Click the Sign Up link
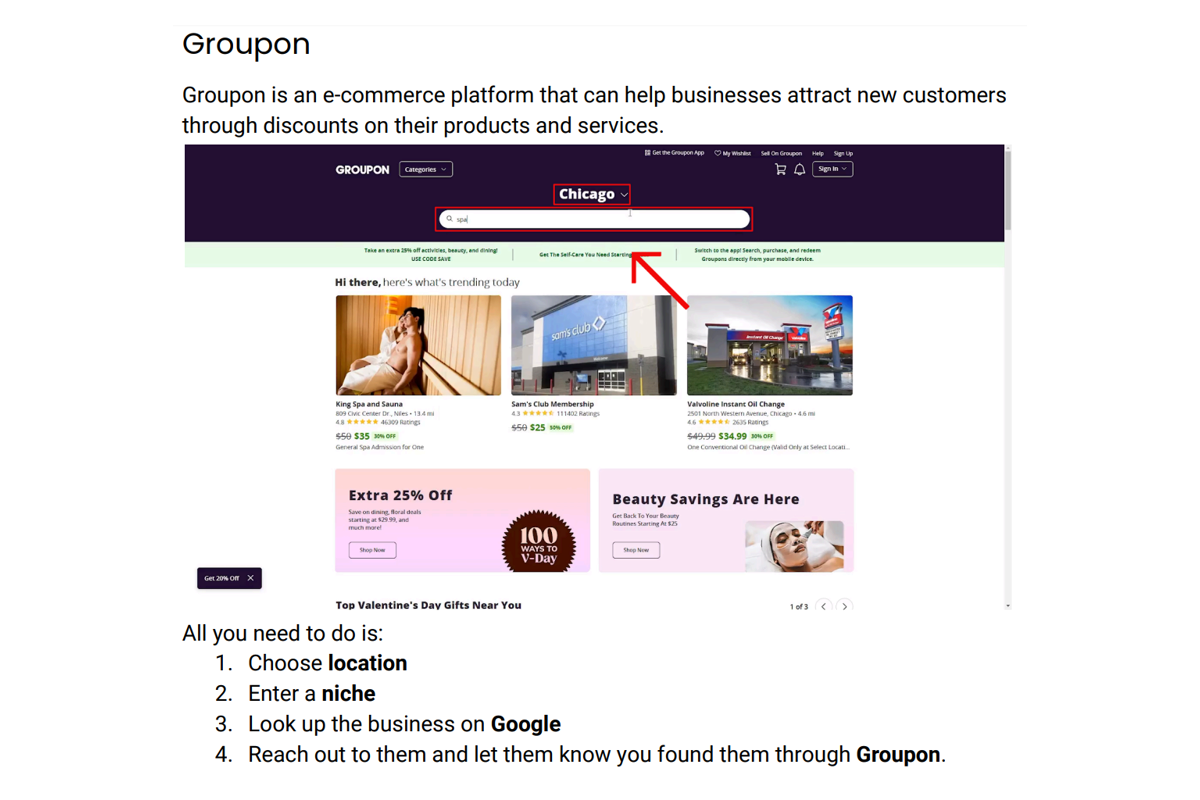 pyautogui.click(x=843, y=153)
